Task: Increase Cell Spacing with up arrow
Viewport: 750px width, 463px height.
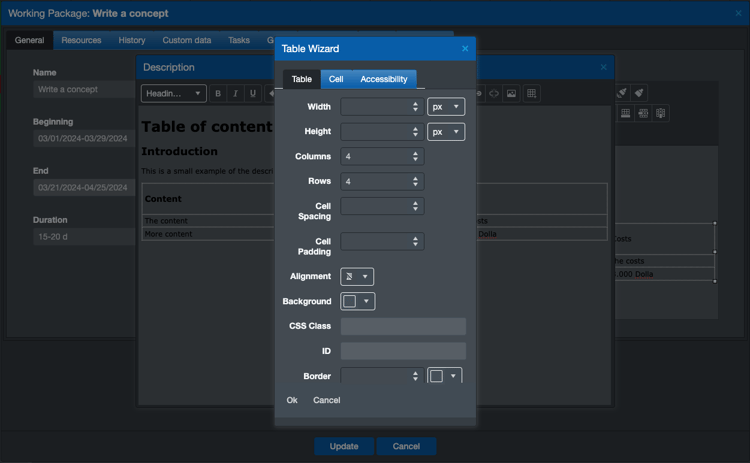Action: [415, 203]
